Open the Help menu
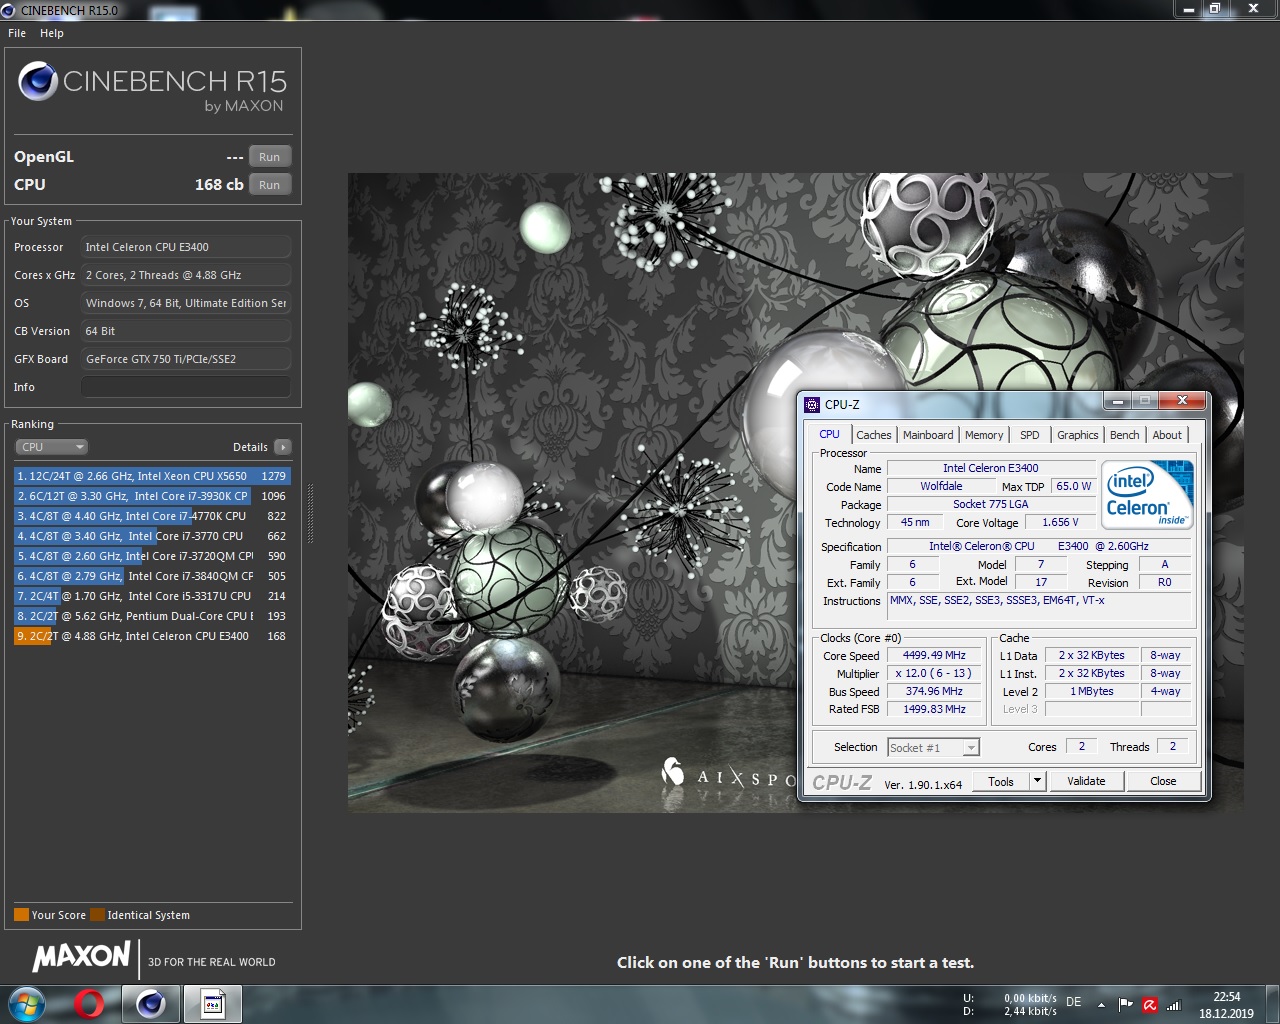Screen dimensions: 1280x1024 pos(52,33)
